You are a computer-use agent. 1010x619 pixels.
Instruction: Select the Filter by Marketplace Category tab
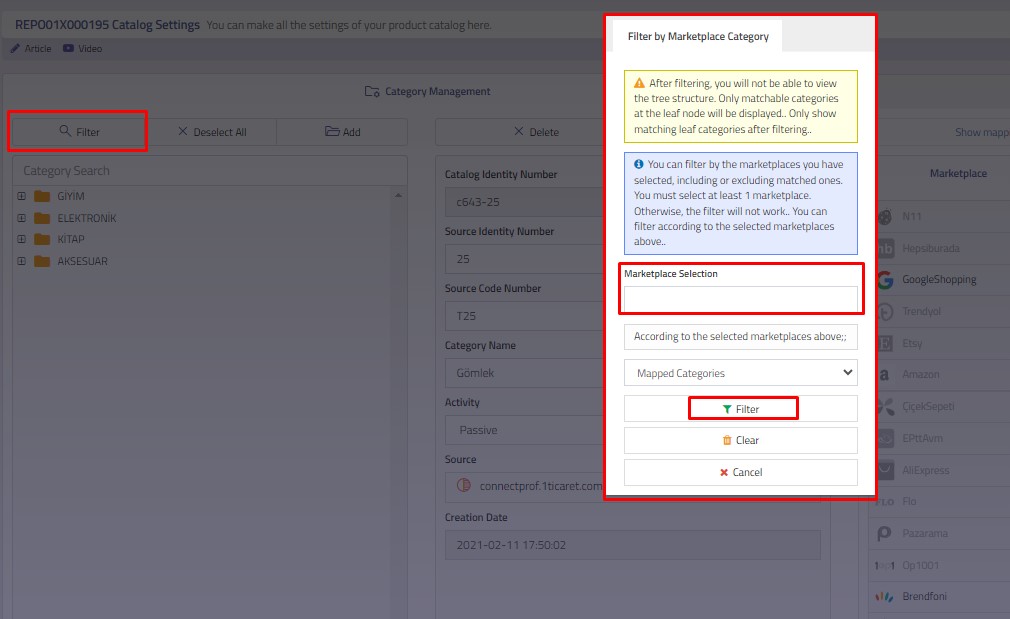(x=697, y=36)
